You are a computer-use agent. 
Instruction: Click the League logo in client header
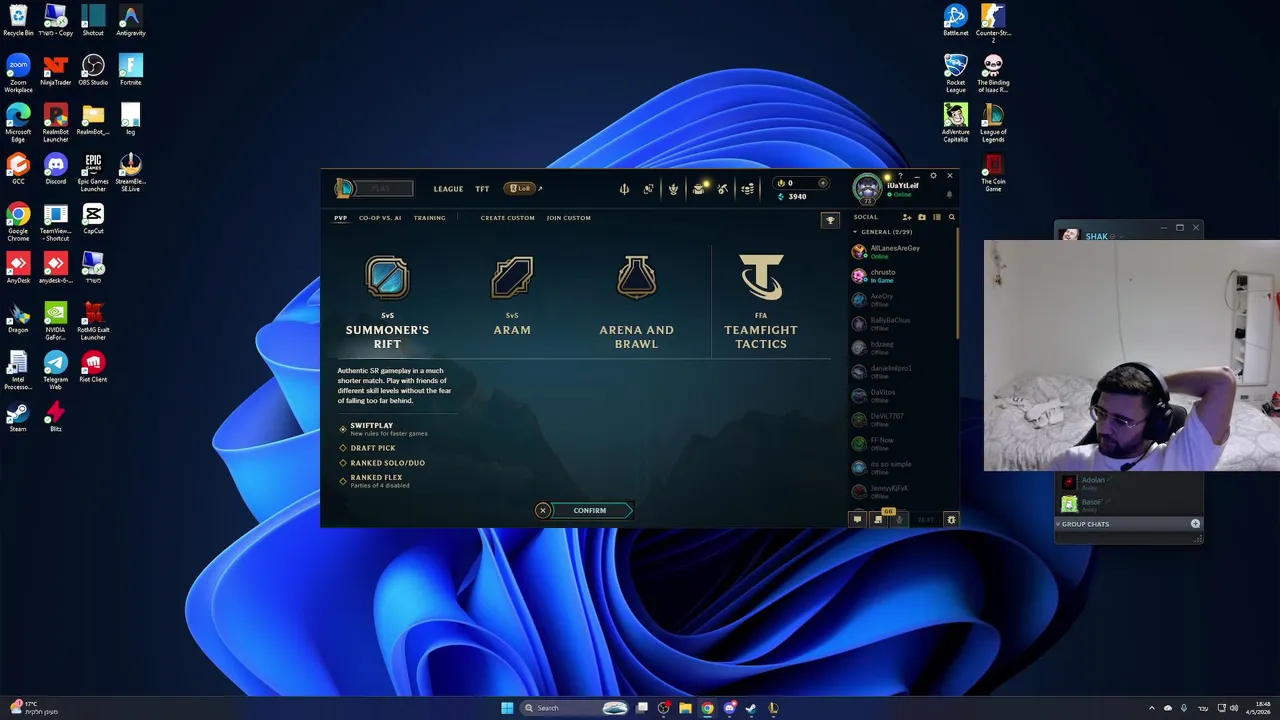(x=344, y=188)
